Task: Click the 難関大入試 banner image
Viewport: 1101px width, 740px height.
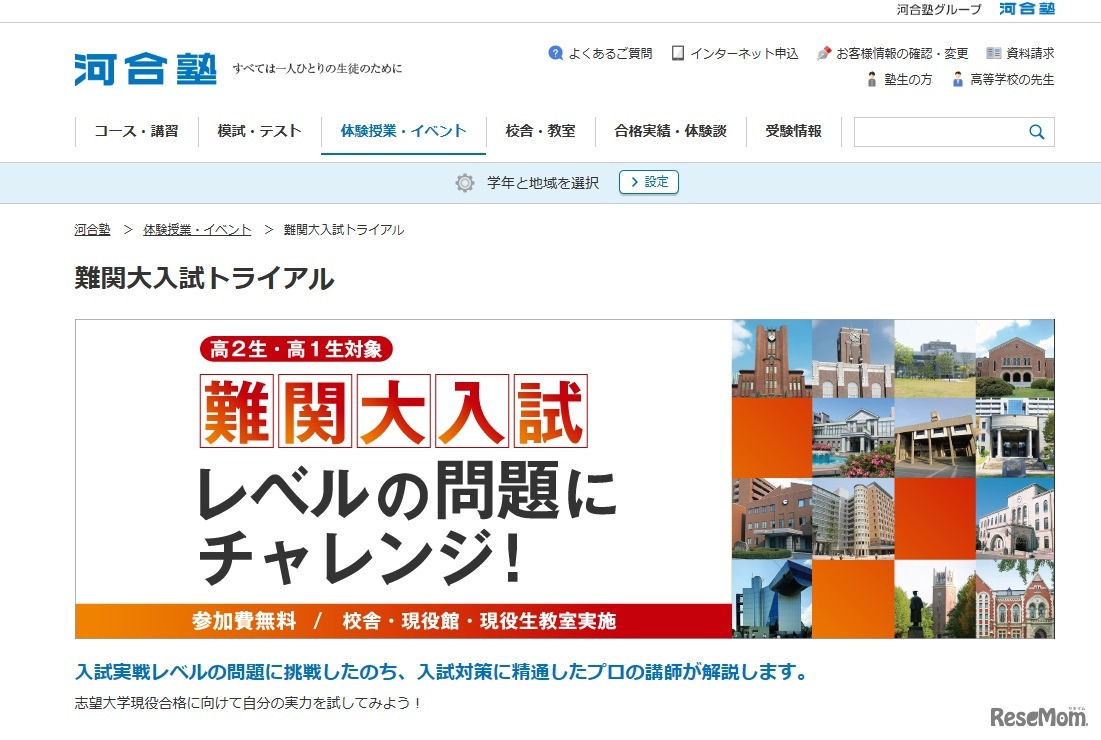Action: 565,479
